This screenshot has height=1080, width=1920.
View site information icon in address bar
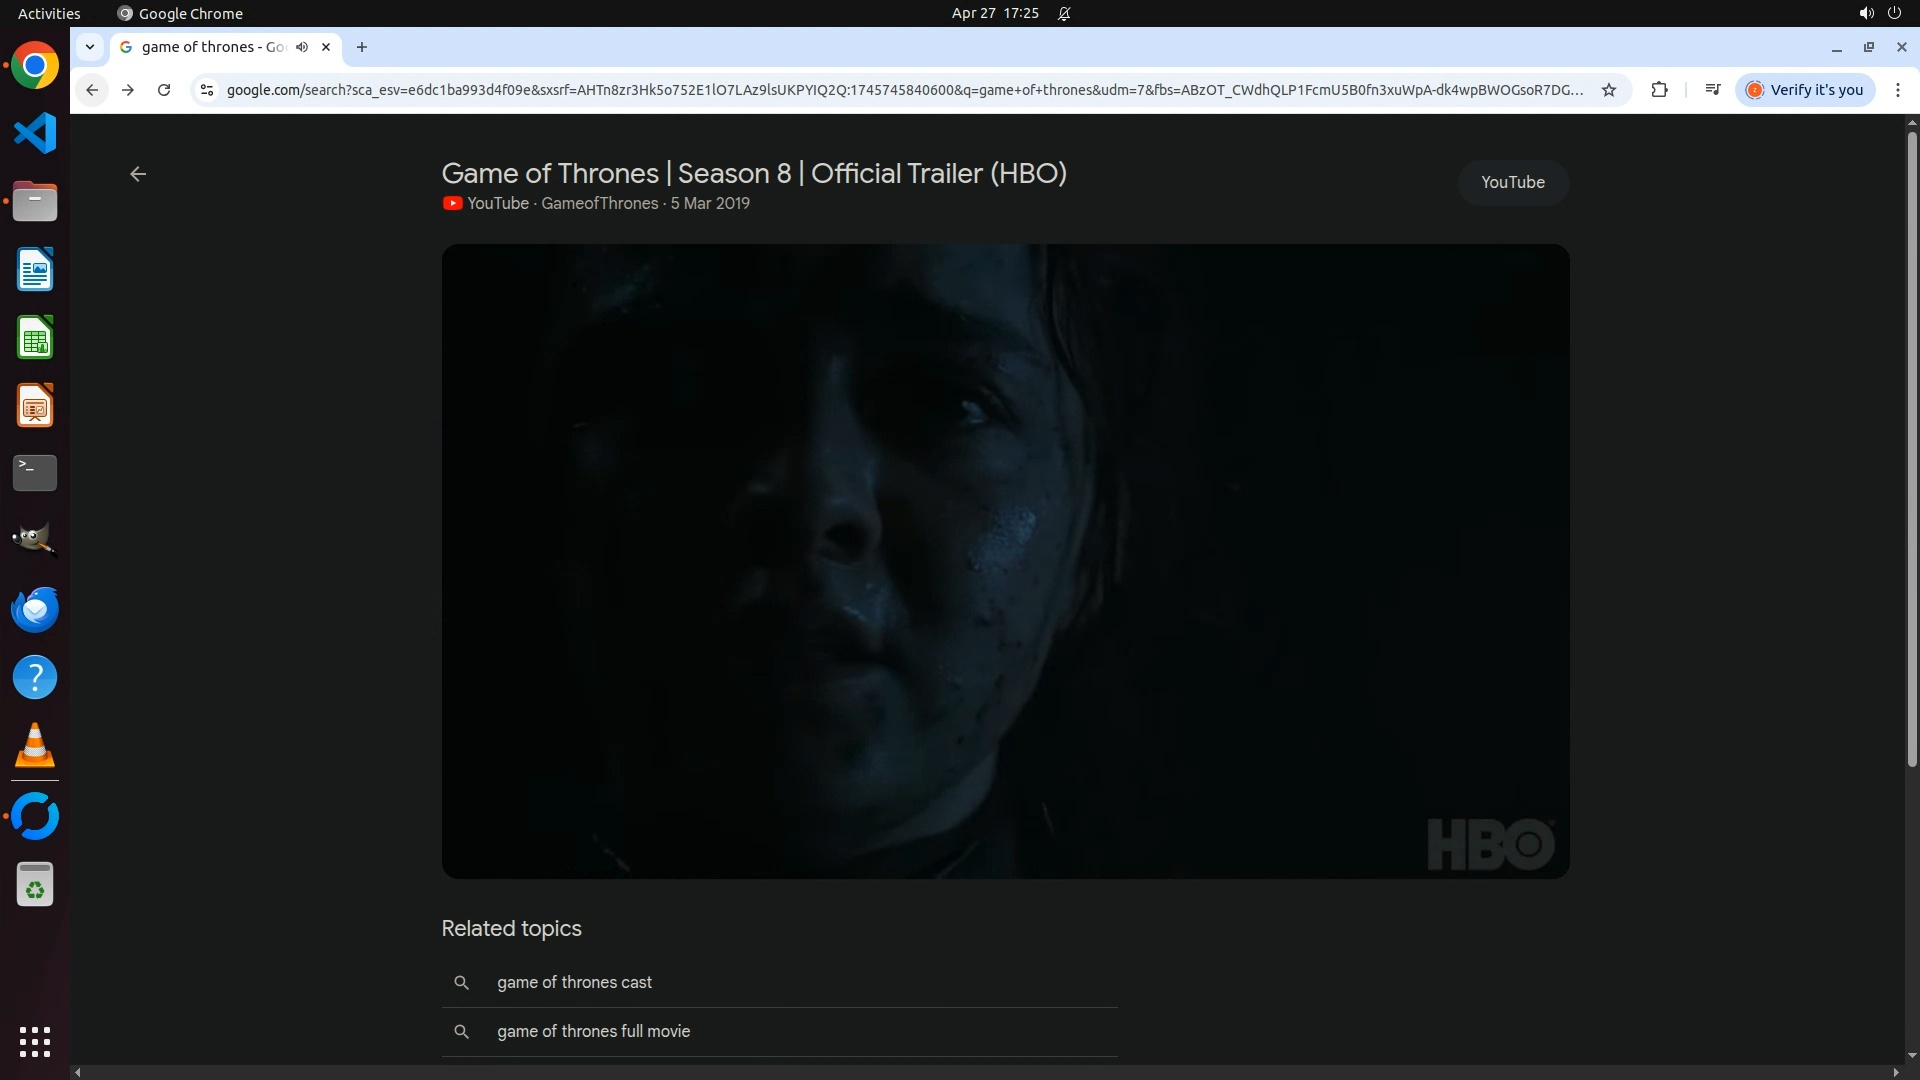[206, 90]
